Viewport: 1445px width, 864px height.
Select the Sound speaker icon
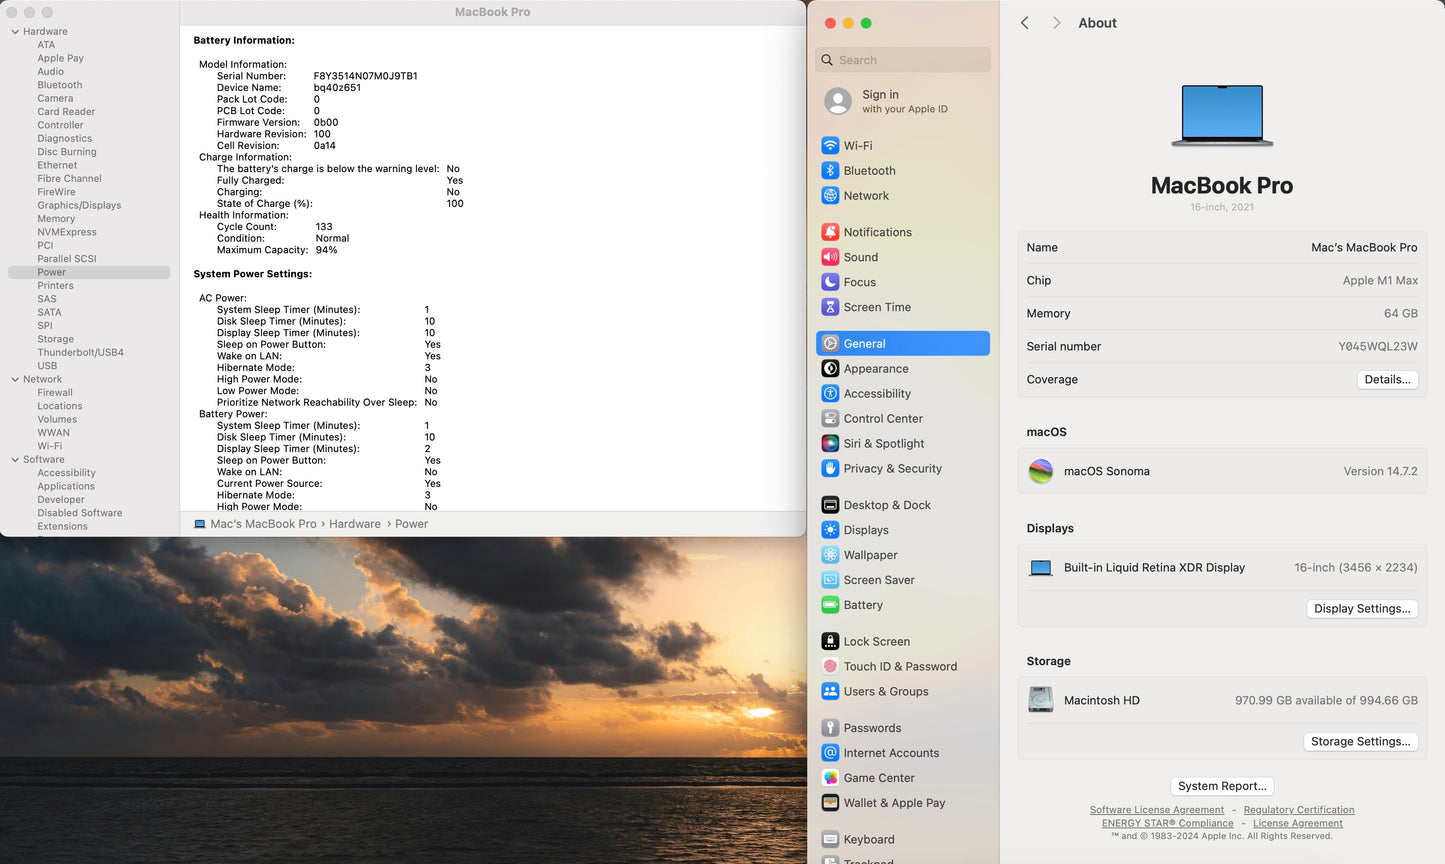[x=830, y=257]
